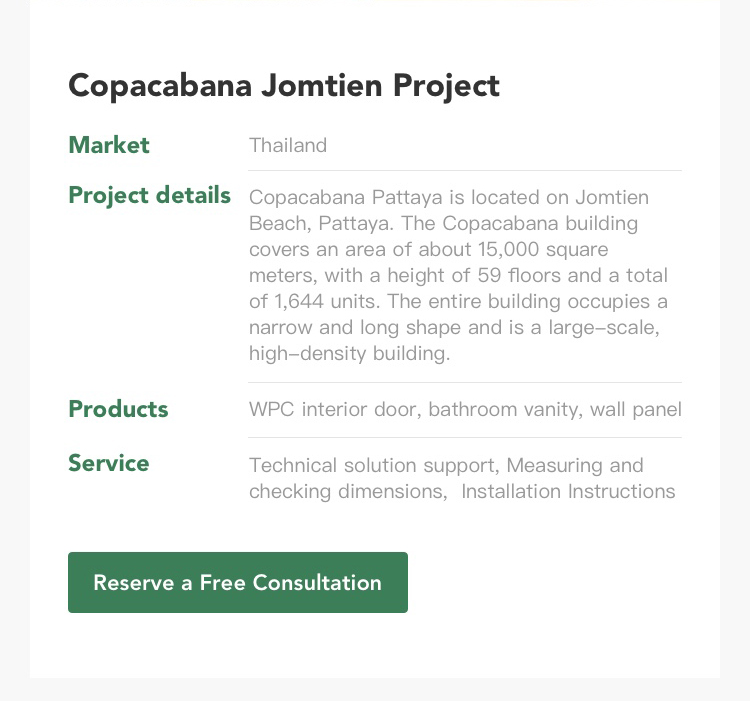The width and height of the screenshot is (750, 701).
Task: Click the Copacabana Jomtien Project heading
Action: click(x=284, y=86)
